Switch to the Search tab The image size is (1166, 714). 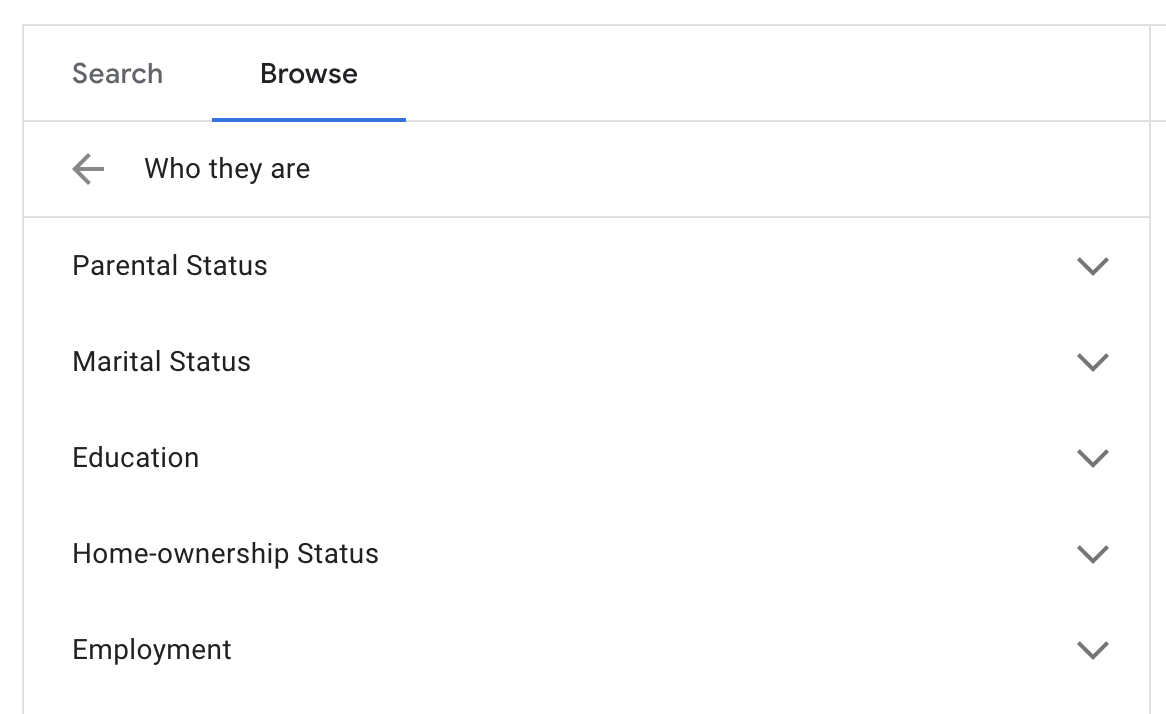[117, 74]
